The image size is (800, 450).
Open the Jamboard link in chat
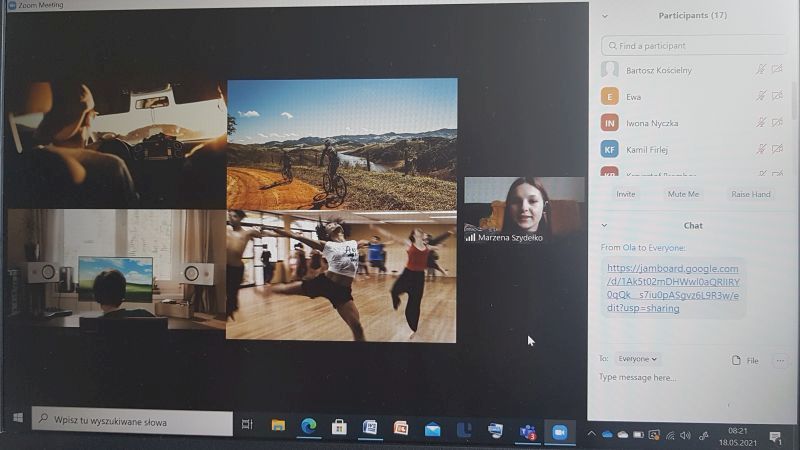click(672, 288)
